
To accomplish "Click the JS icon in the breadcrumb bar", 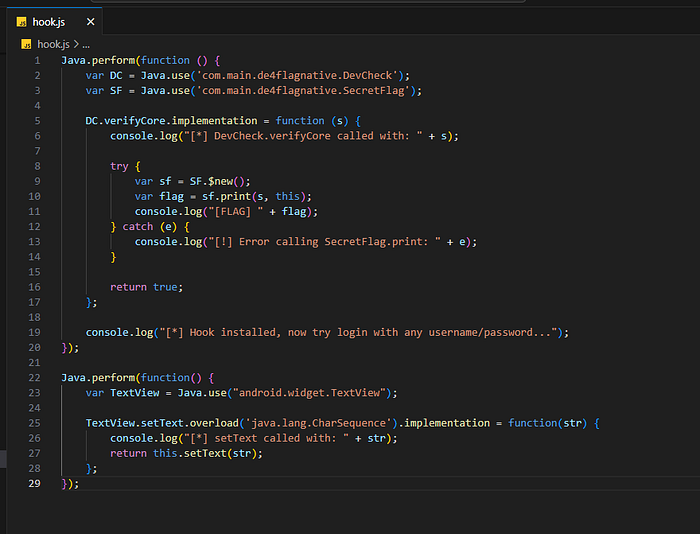I will point(26,44).
